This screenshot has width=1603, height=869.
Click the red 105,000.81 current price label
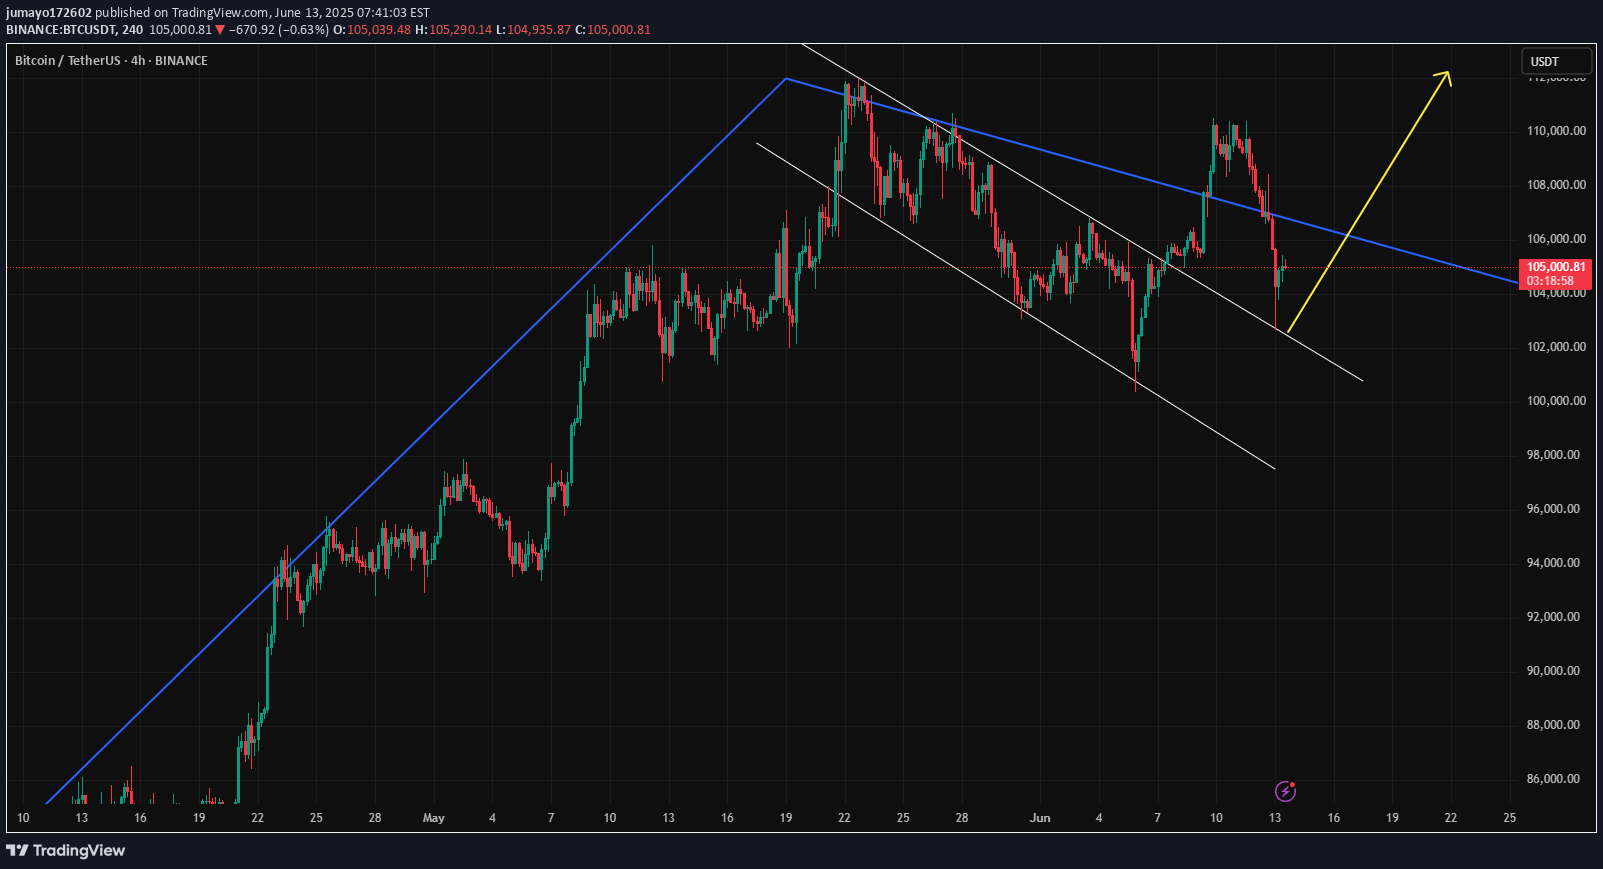click(1555, 267)
